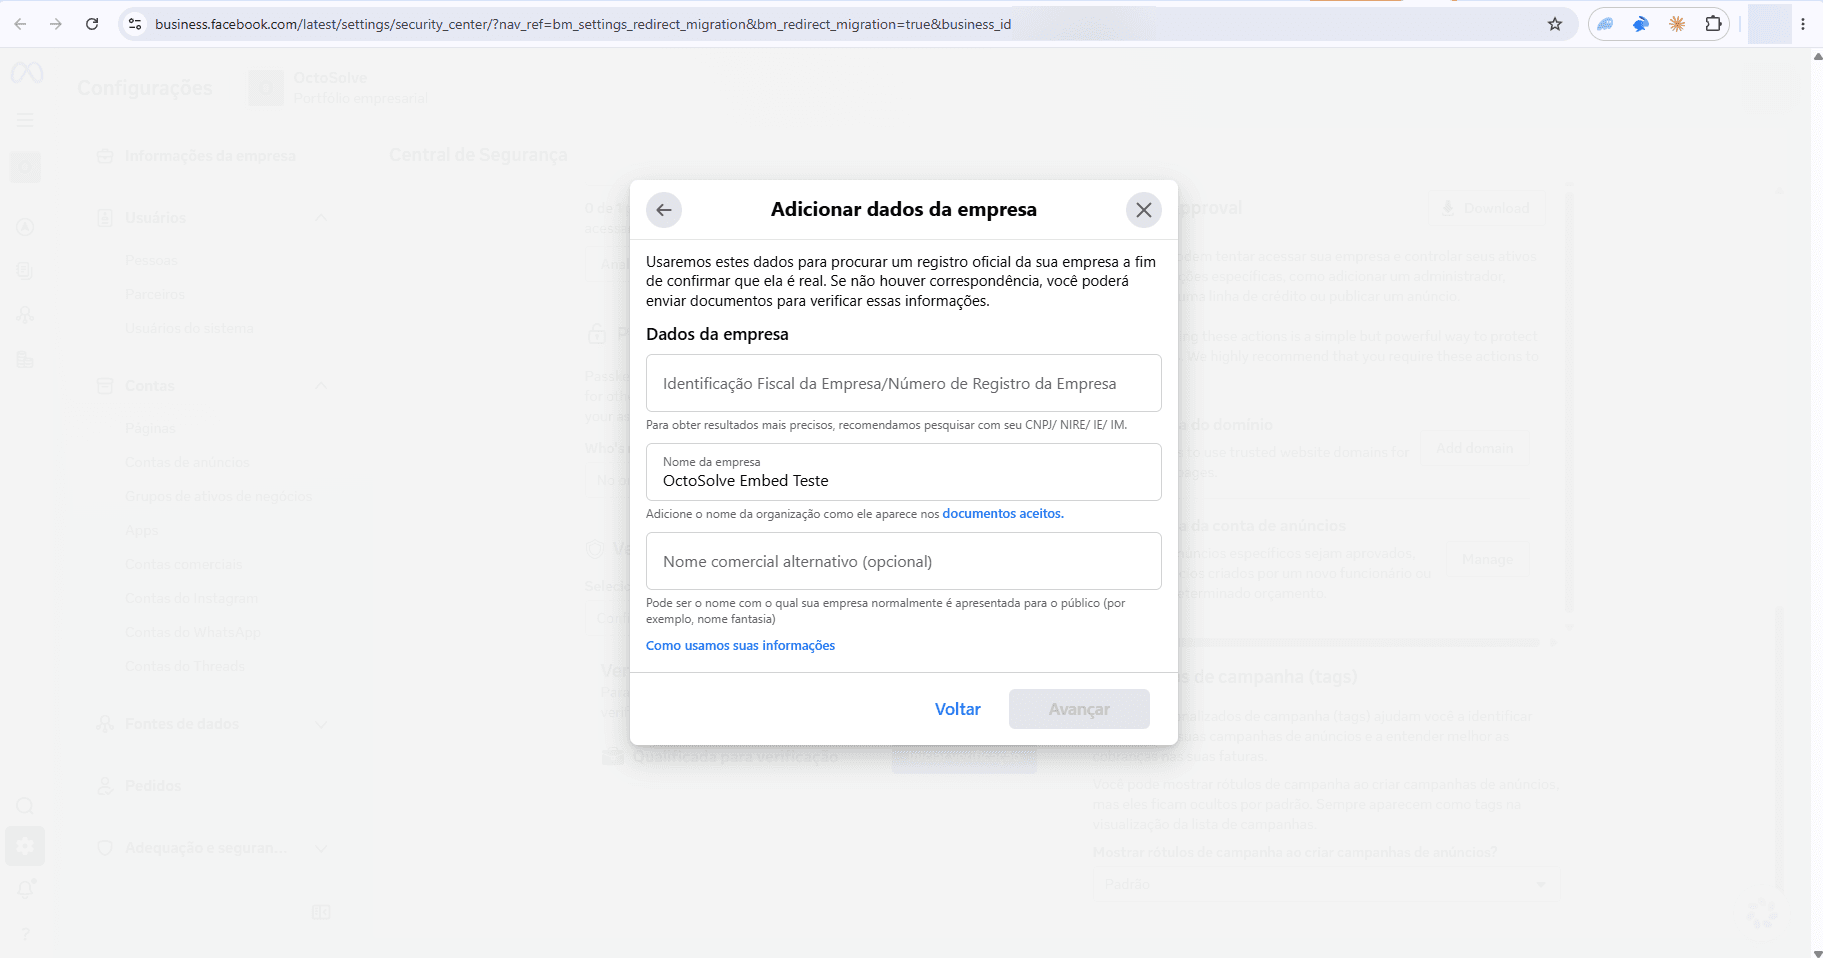Select Informações da empresa menu item
This screenshot has height=958, width=1823.
pos(210,156)
